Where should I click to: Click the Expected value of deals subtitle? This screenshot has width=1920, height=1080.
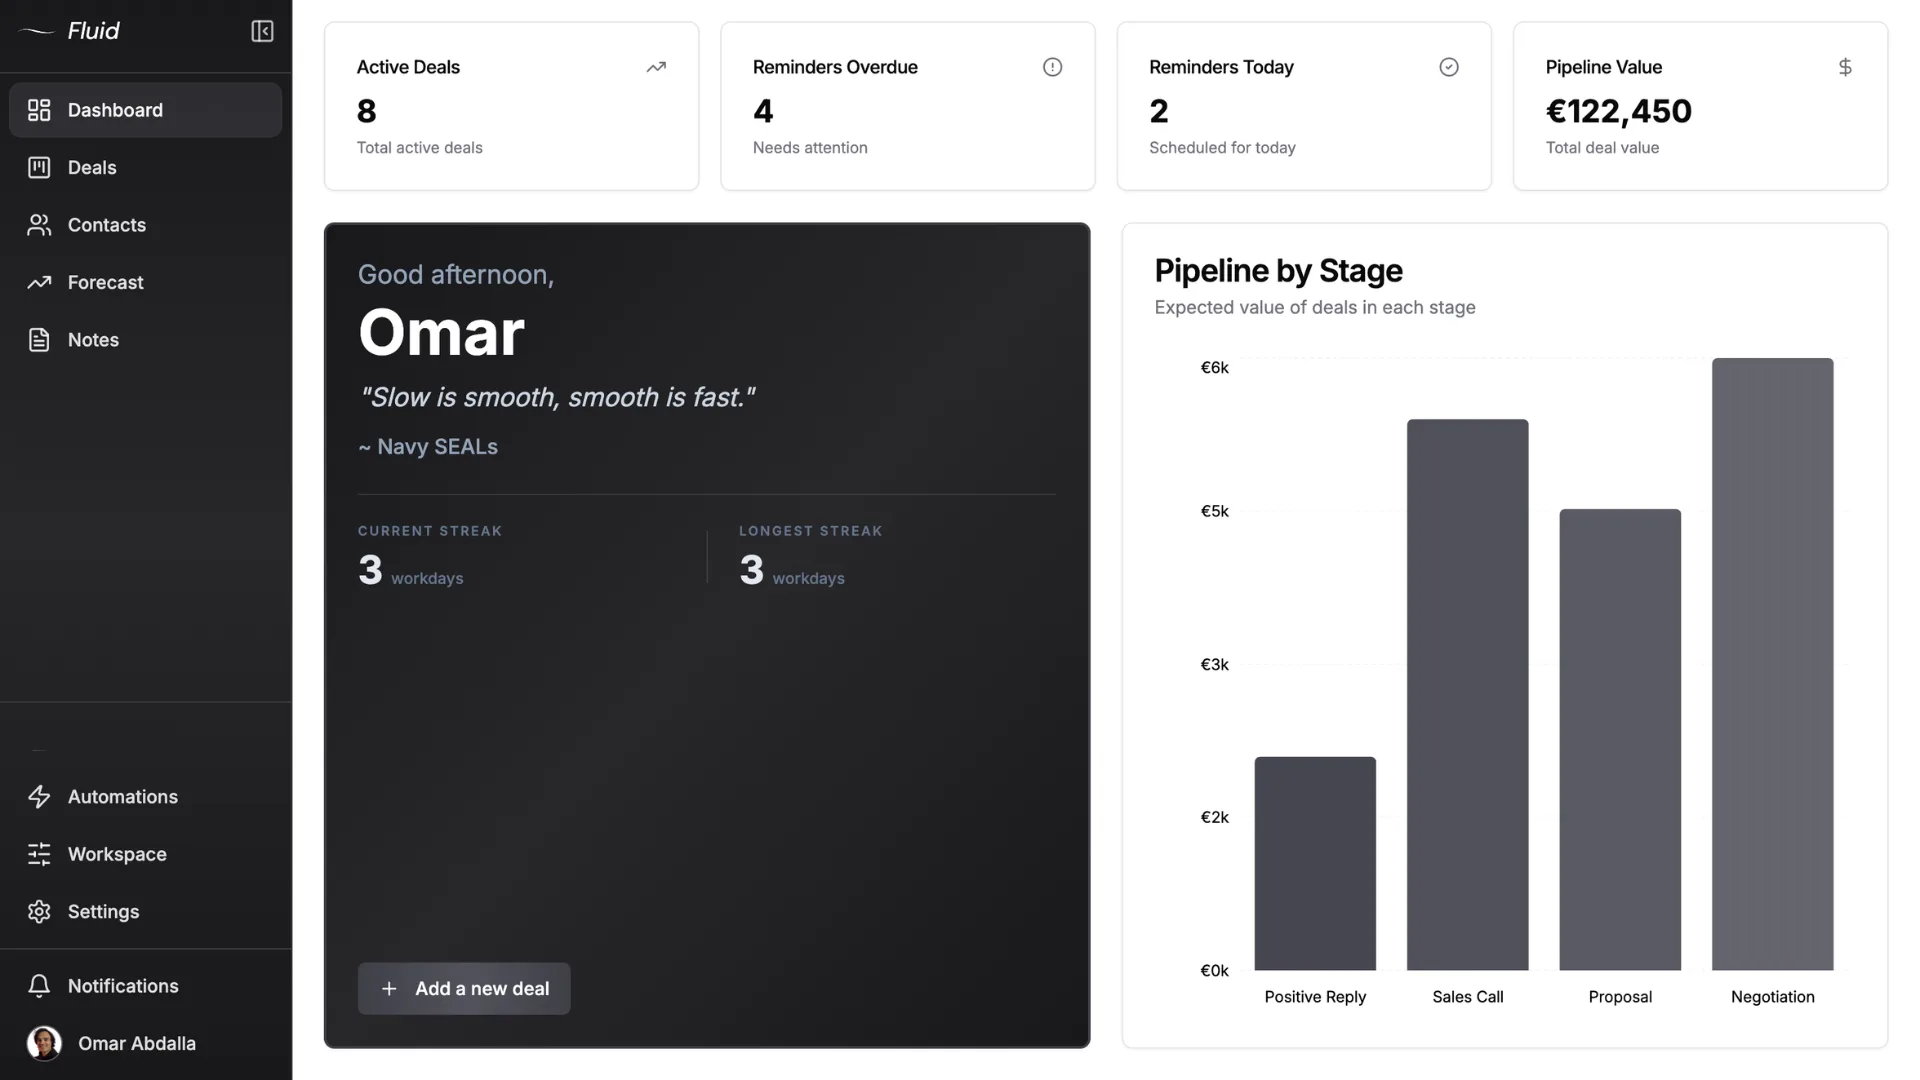pyautogui.click(x=1315, y=308)
